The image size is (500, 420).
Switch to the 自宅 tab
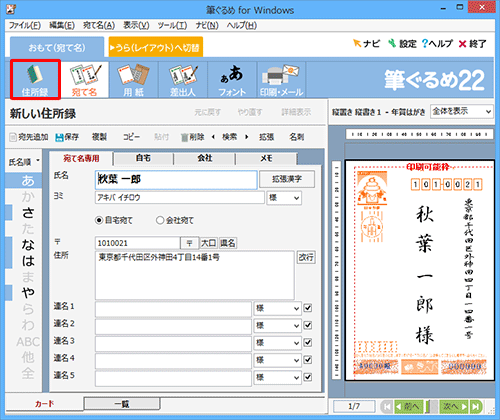pos(143,158)
